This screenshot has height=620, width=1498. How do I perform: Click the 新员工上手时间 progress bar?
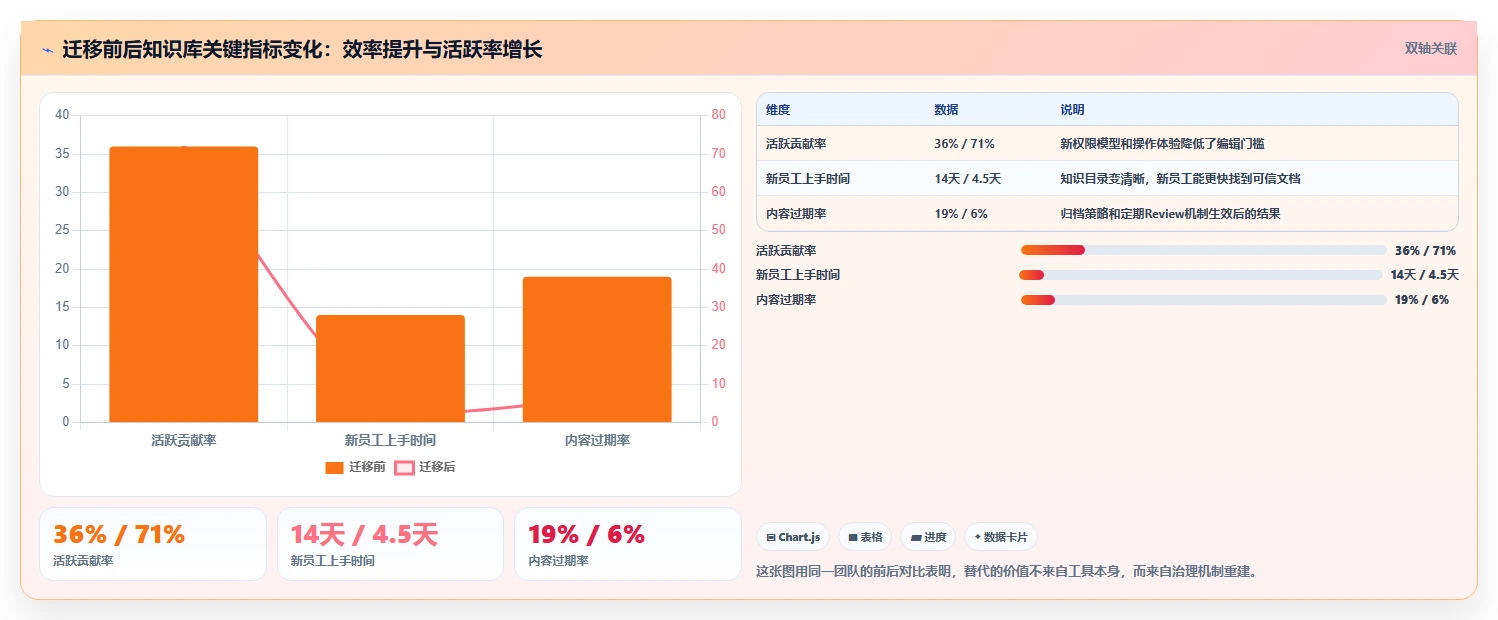tap(1200, 275)
